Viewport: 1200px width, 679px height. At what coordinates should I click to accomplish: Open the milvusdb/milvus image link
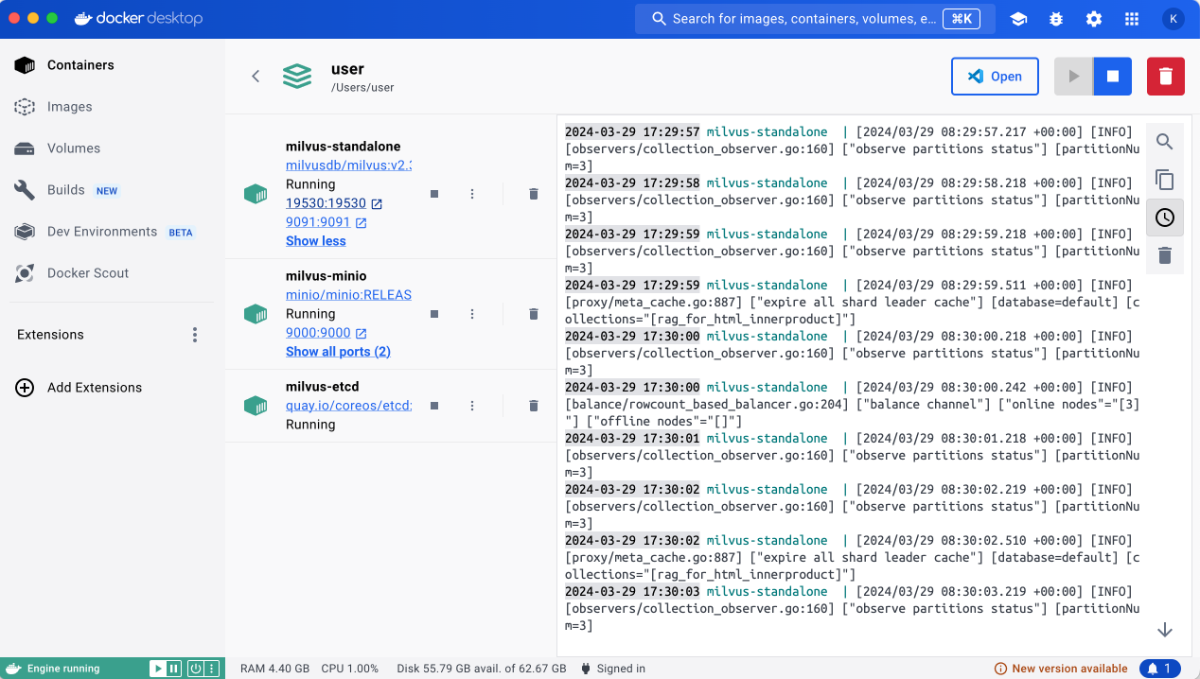(349, 165)
